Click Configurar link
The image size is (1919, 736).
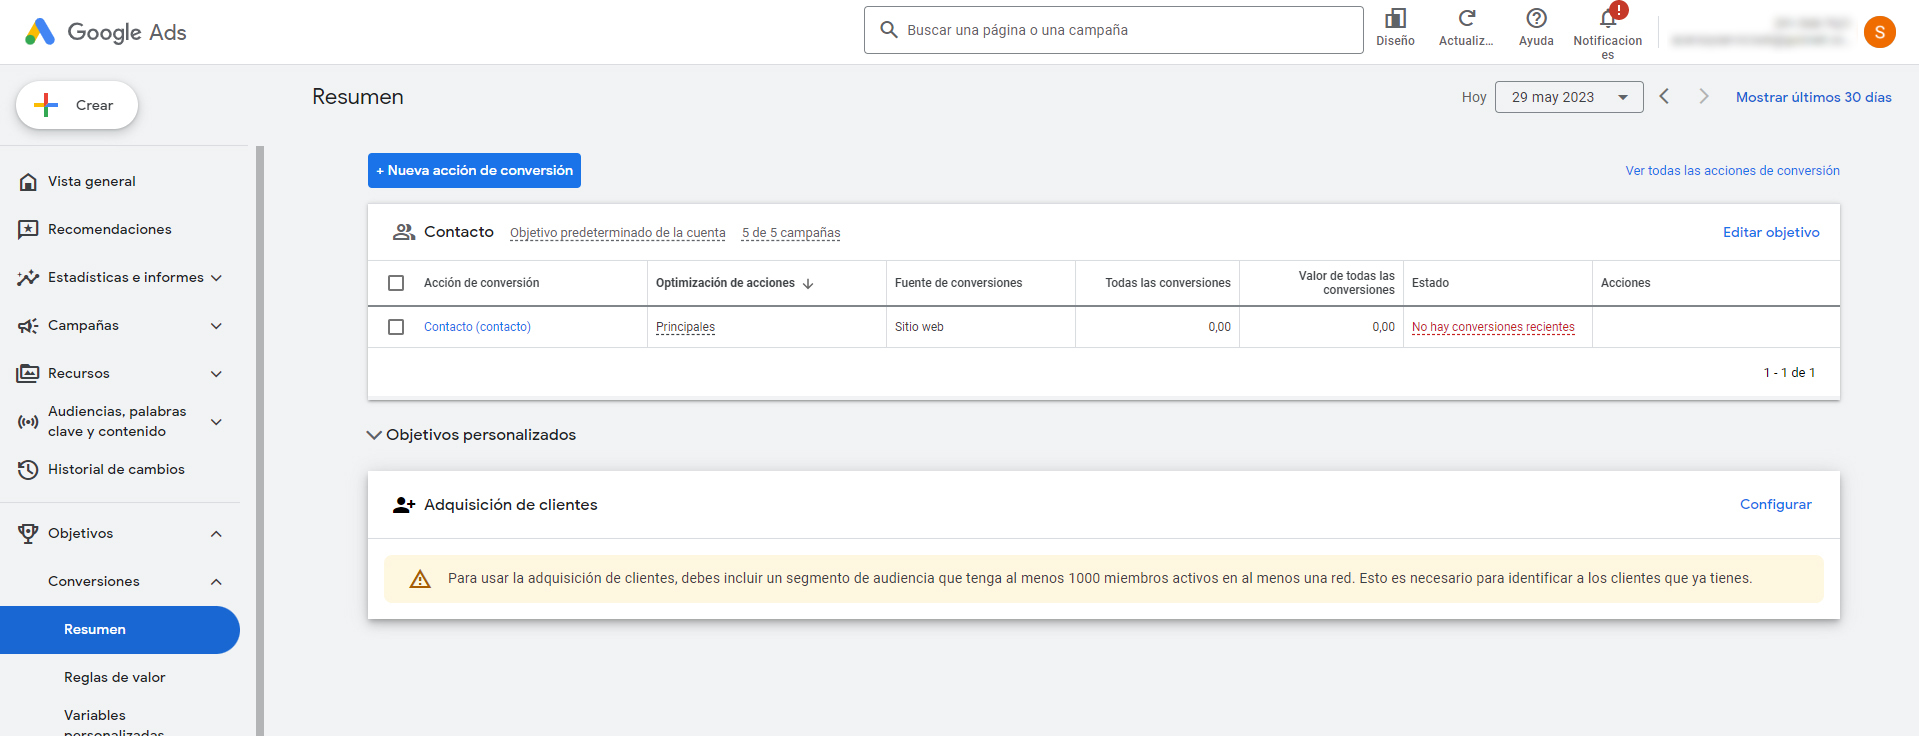coord(1775,504)
